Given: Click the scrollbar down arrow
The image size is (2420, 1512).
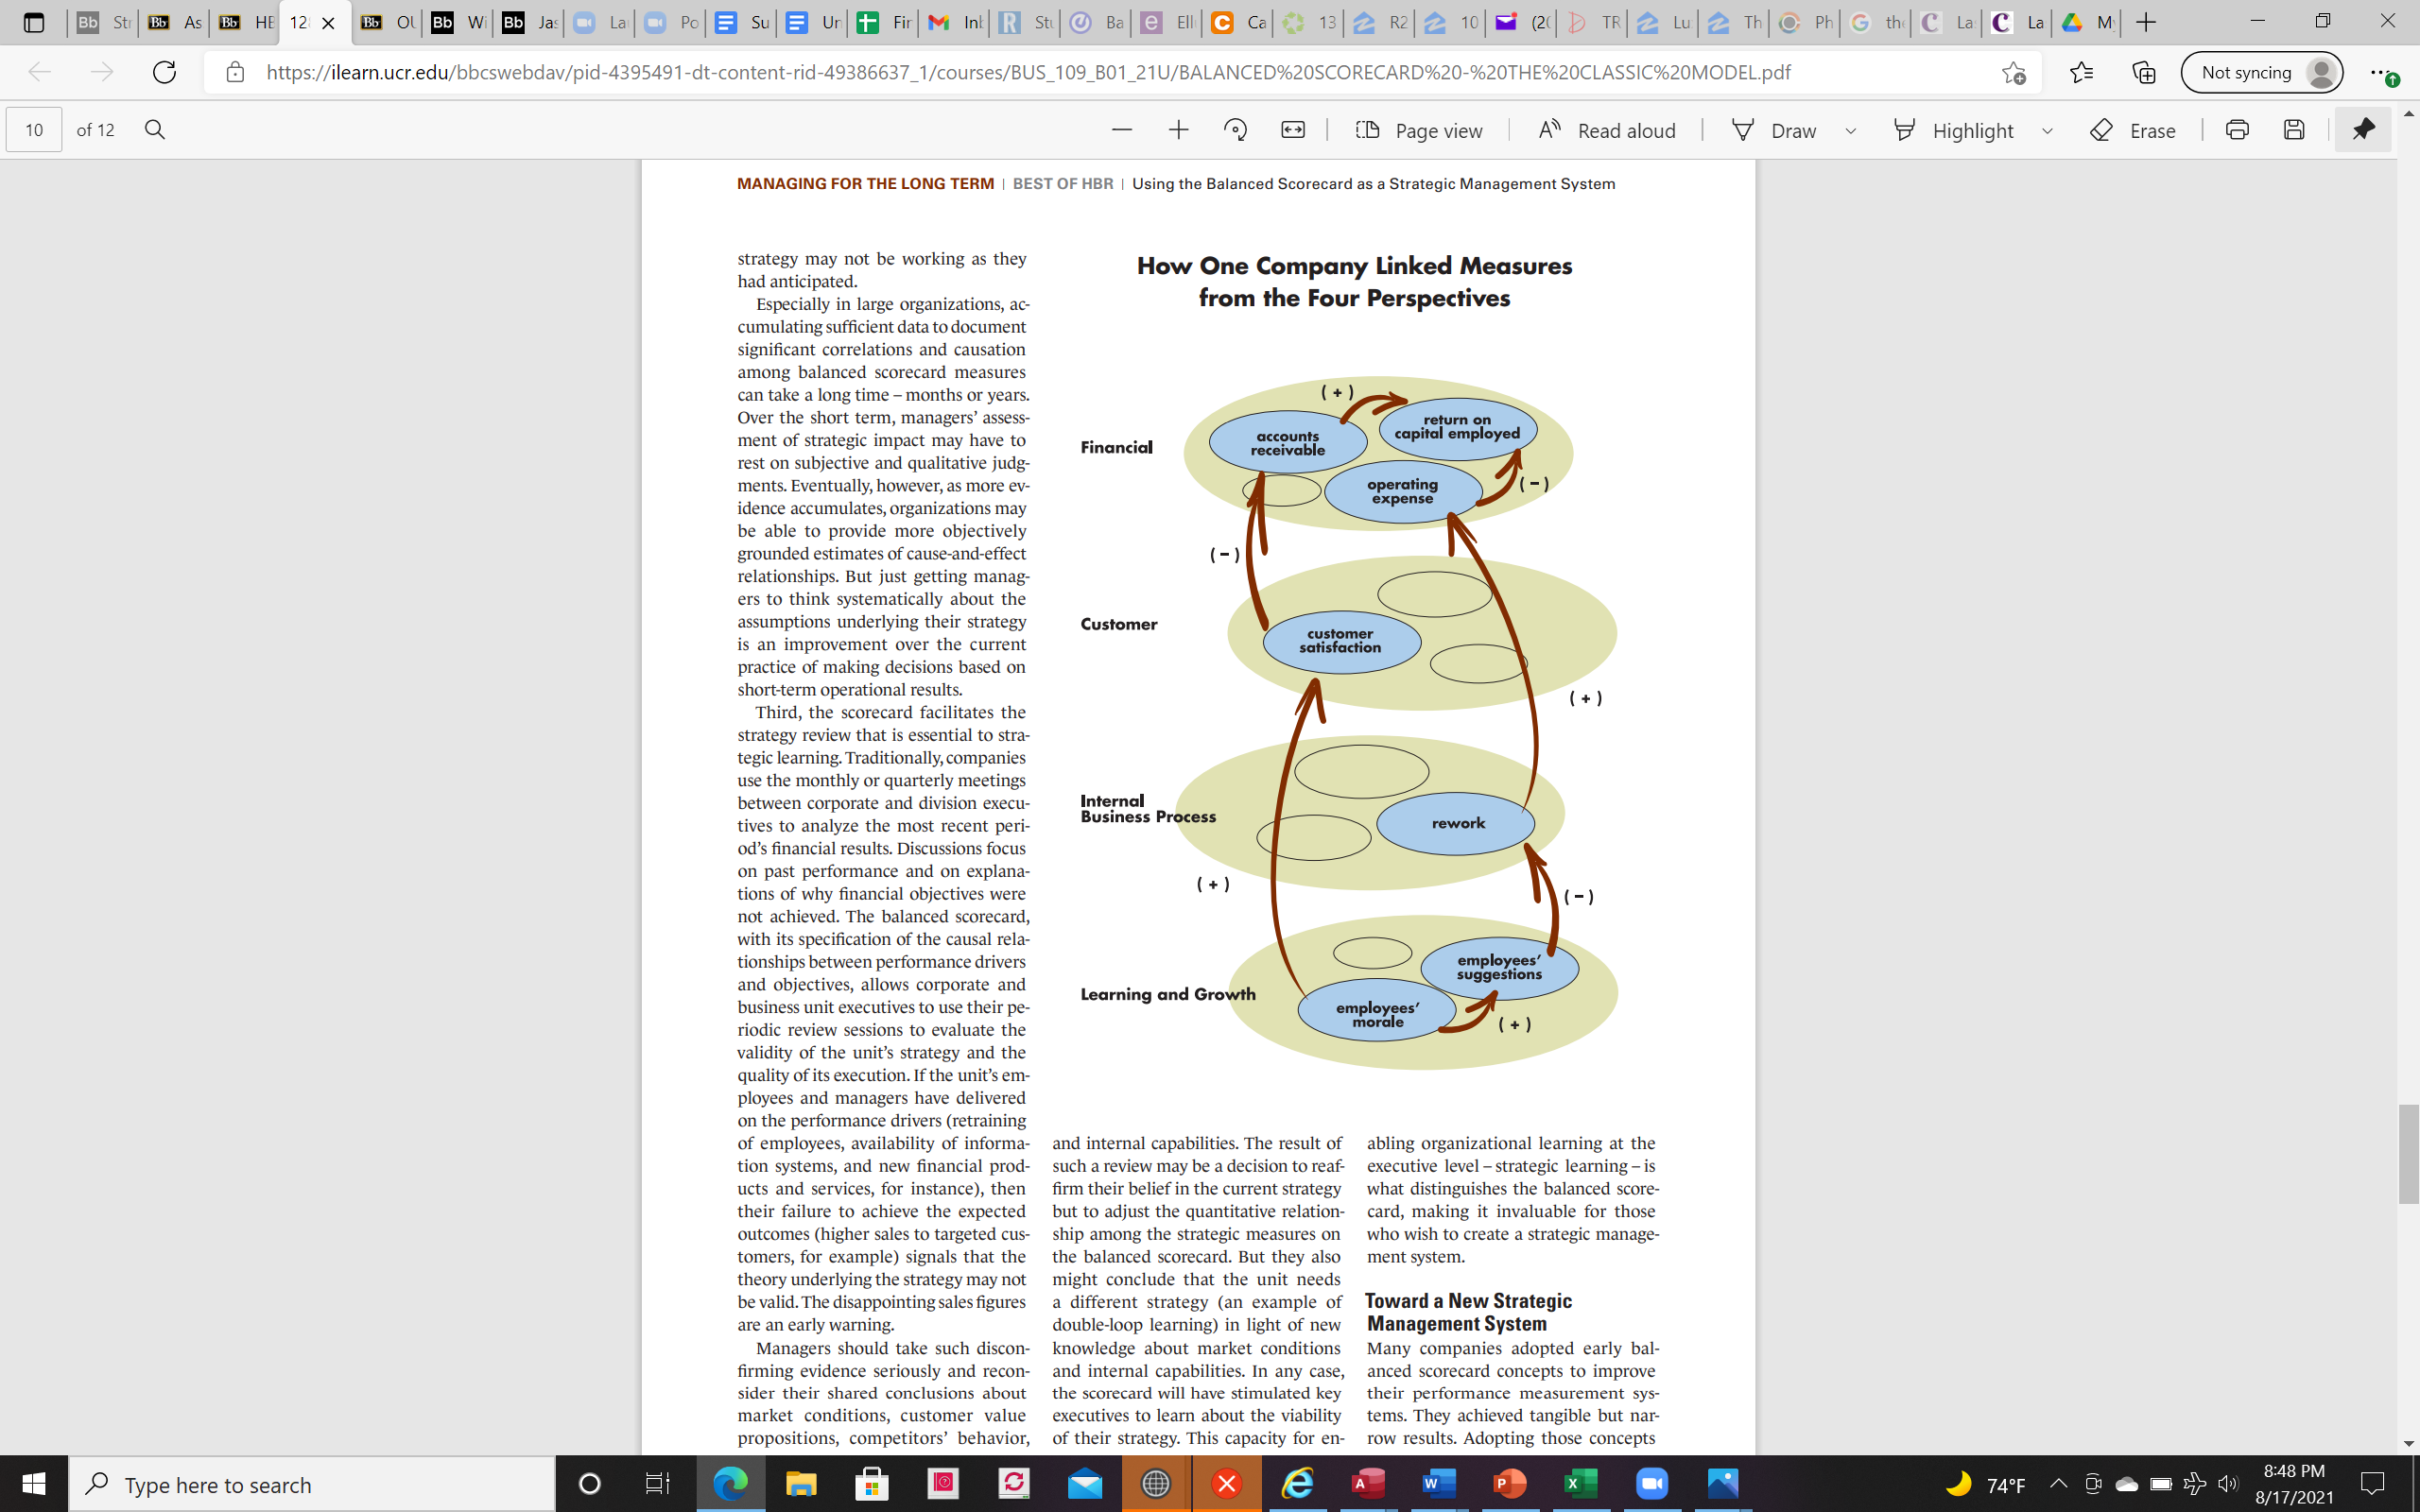Looking at the screenshot, I should [2408, 1444].
